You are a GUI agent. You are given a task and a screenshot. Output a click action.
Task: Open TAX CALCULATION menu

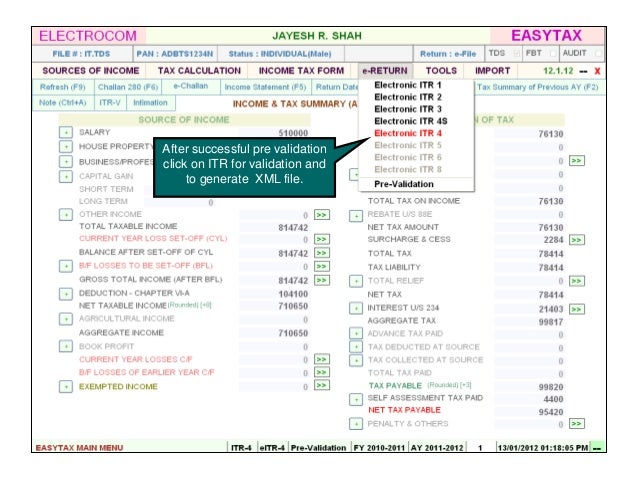click(199, 71)
